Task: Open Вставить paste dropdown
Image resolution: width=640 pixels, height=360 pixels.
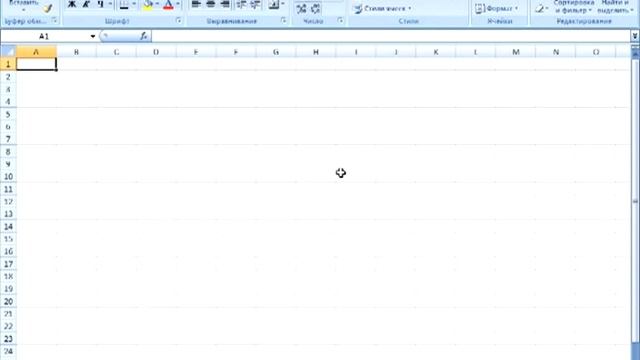Action: pos(24,6)
